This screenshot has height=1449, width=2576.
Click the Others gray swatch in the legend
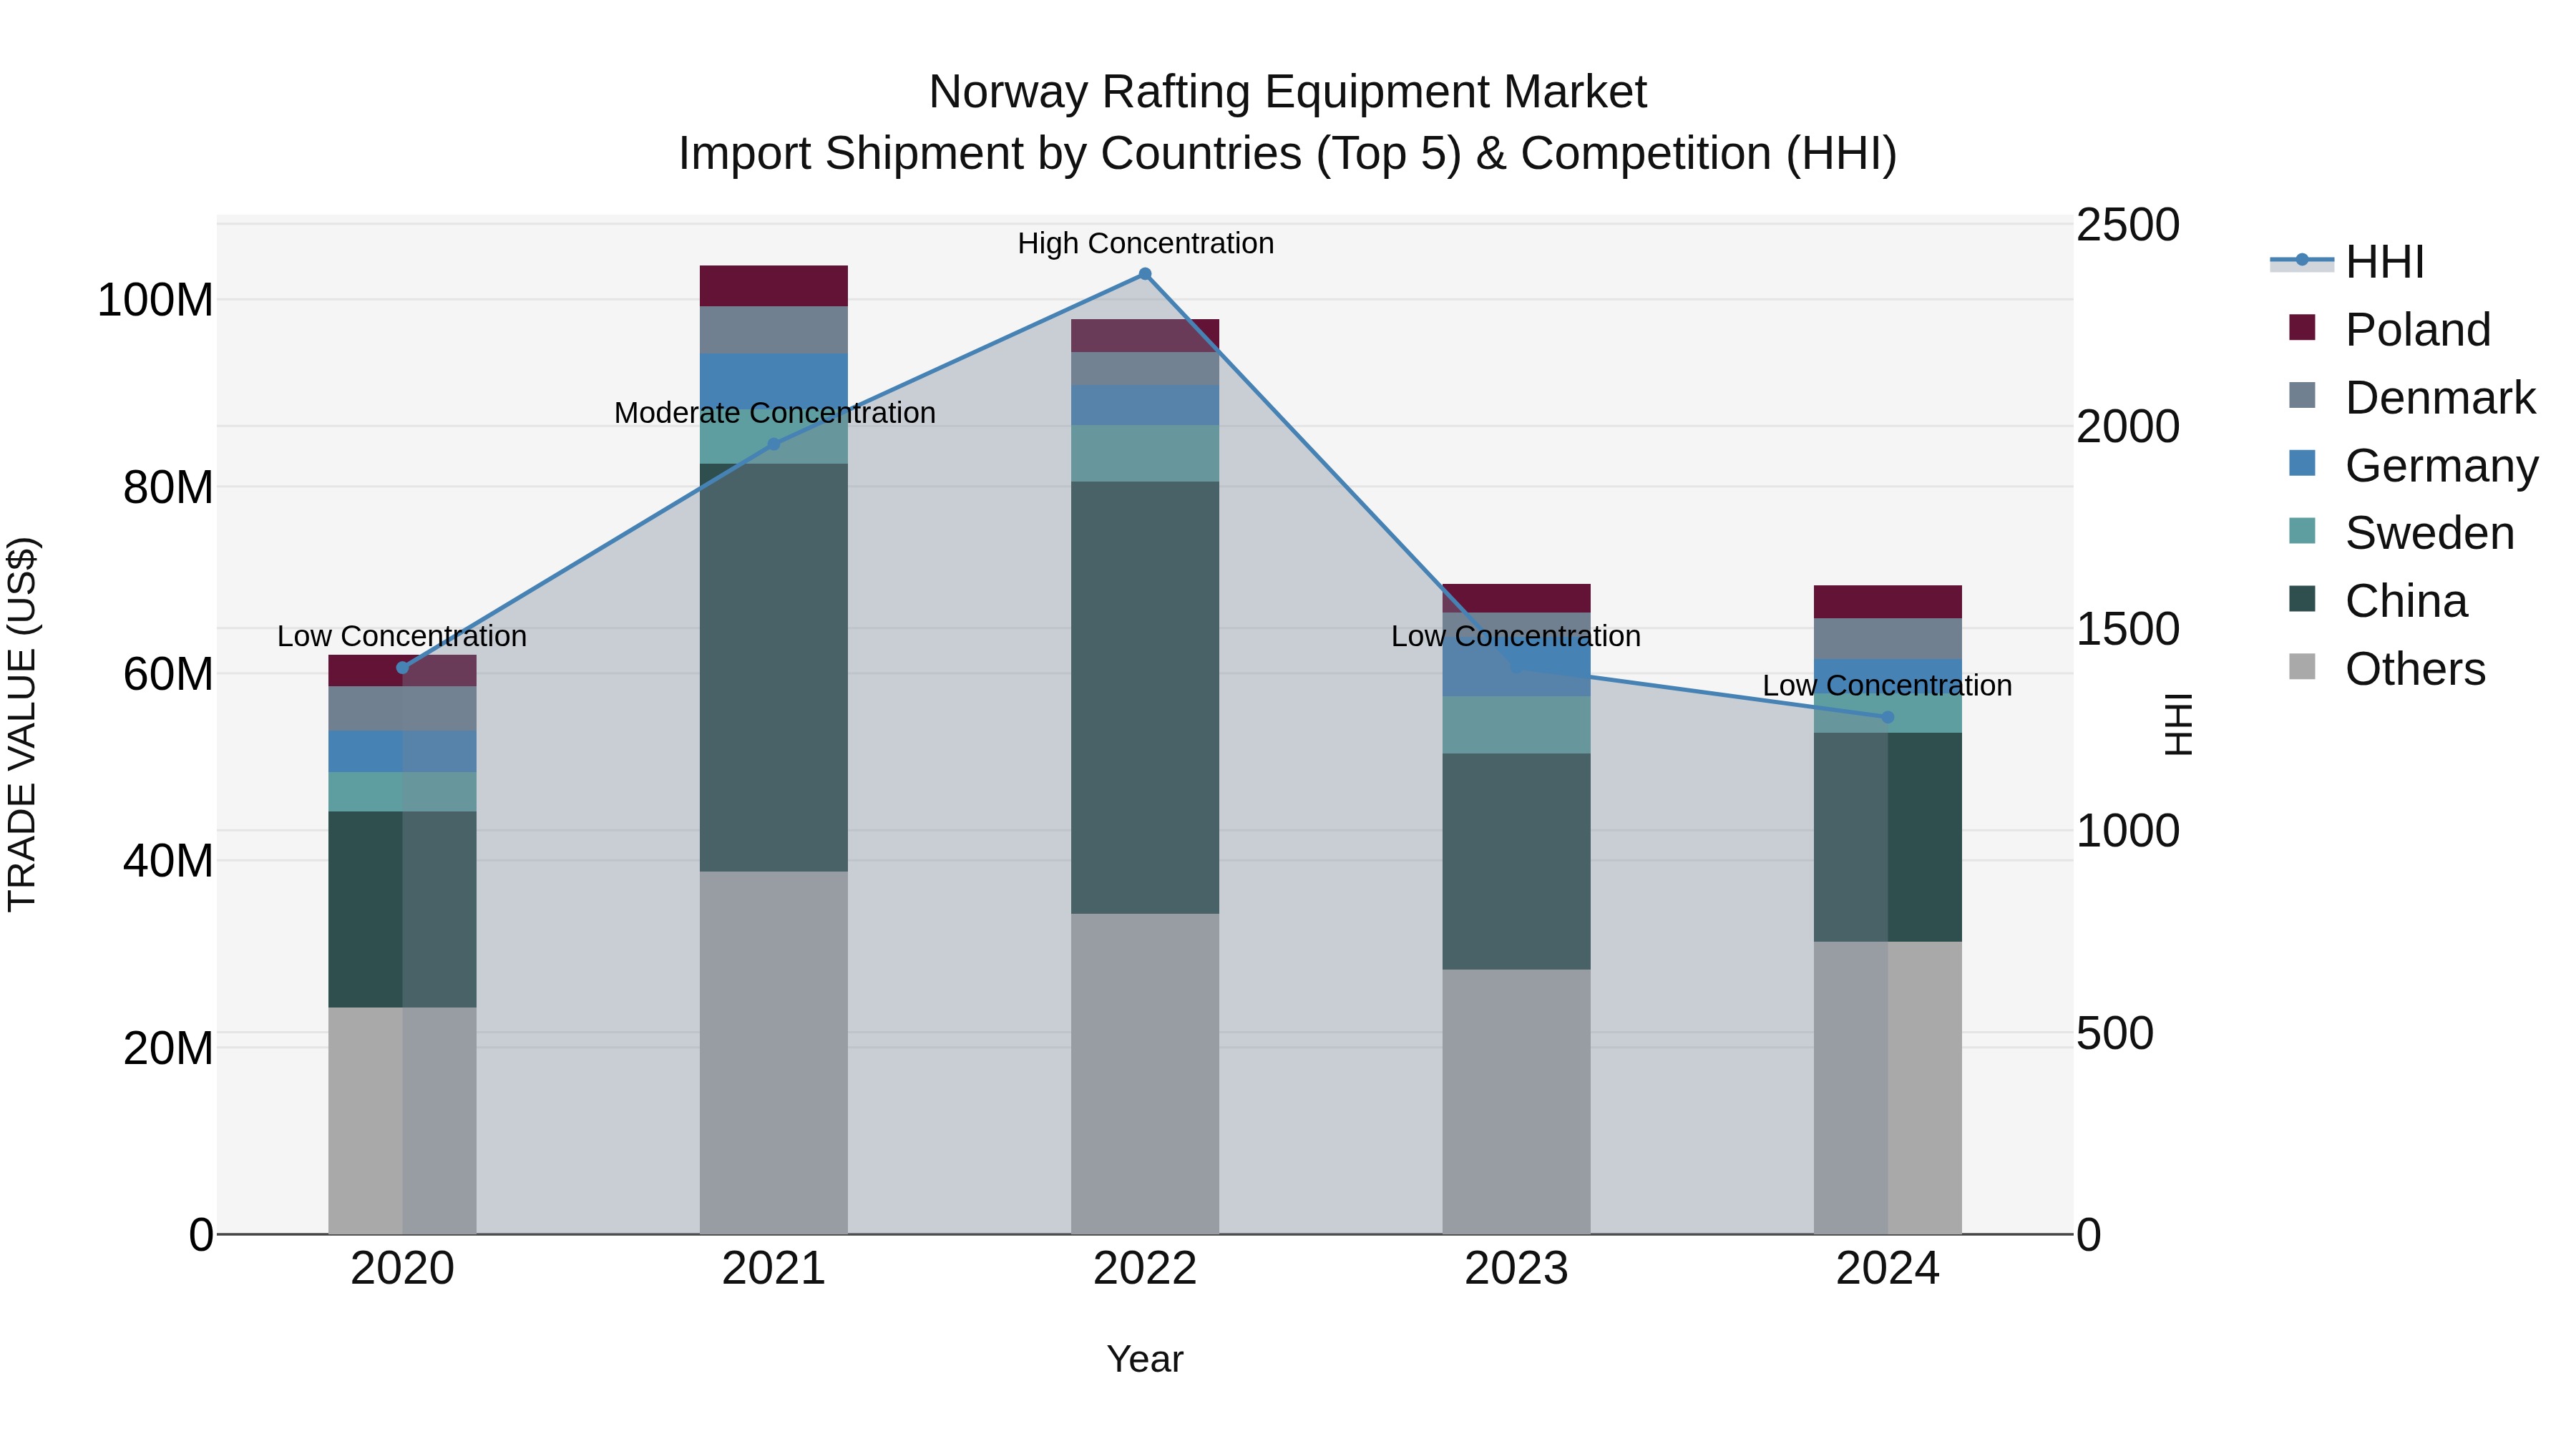click(2302, 666)
